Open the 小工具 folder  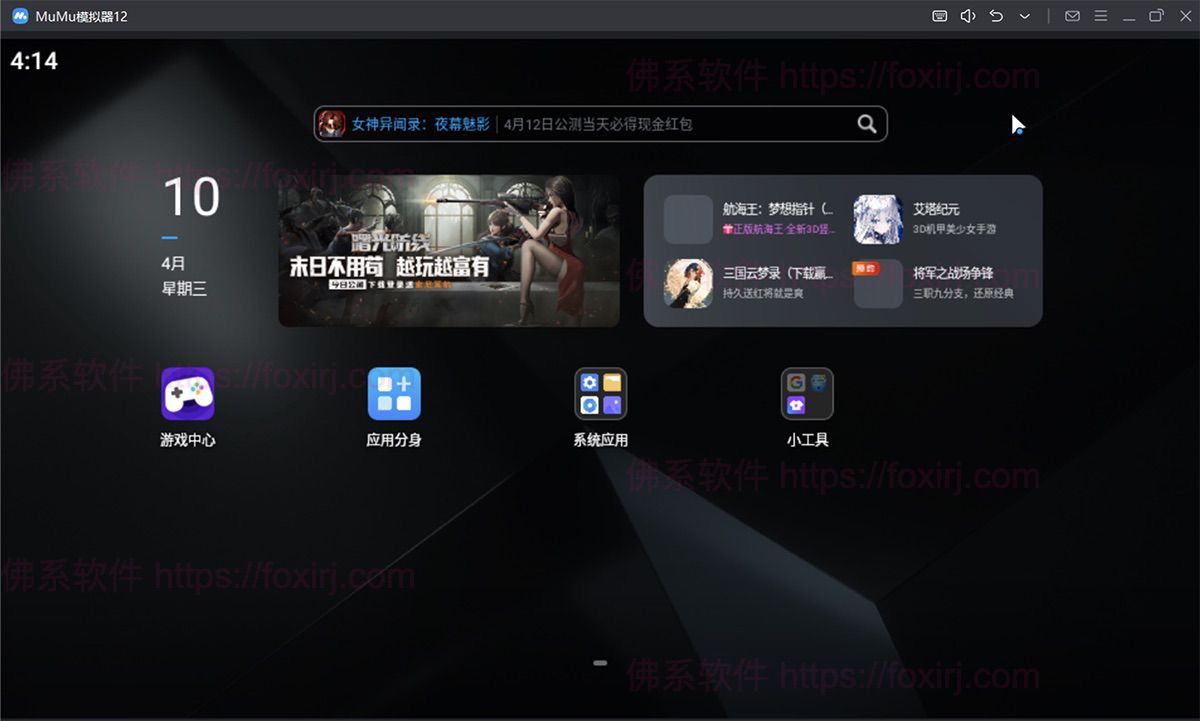pyautogui.click(x=807, y=393)
